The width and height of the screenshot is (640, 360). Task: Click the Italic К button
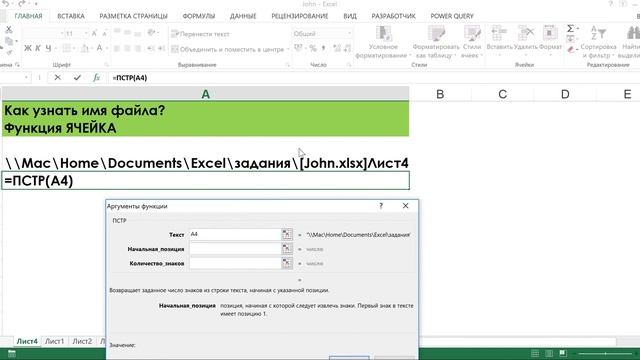click(x=38, y=49)
